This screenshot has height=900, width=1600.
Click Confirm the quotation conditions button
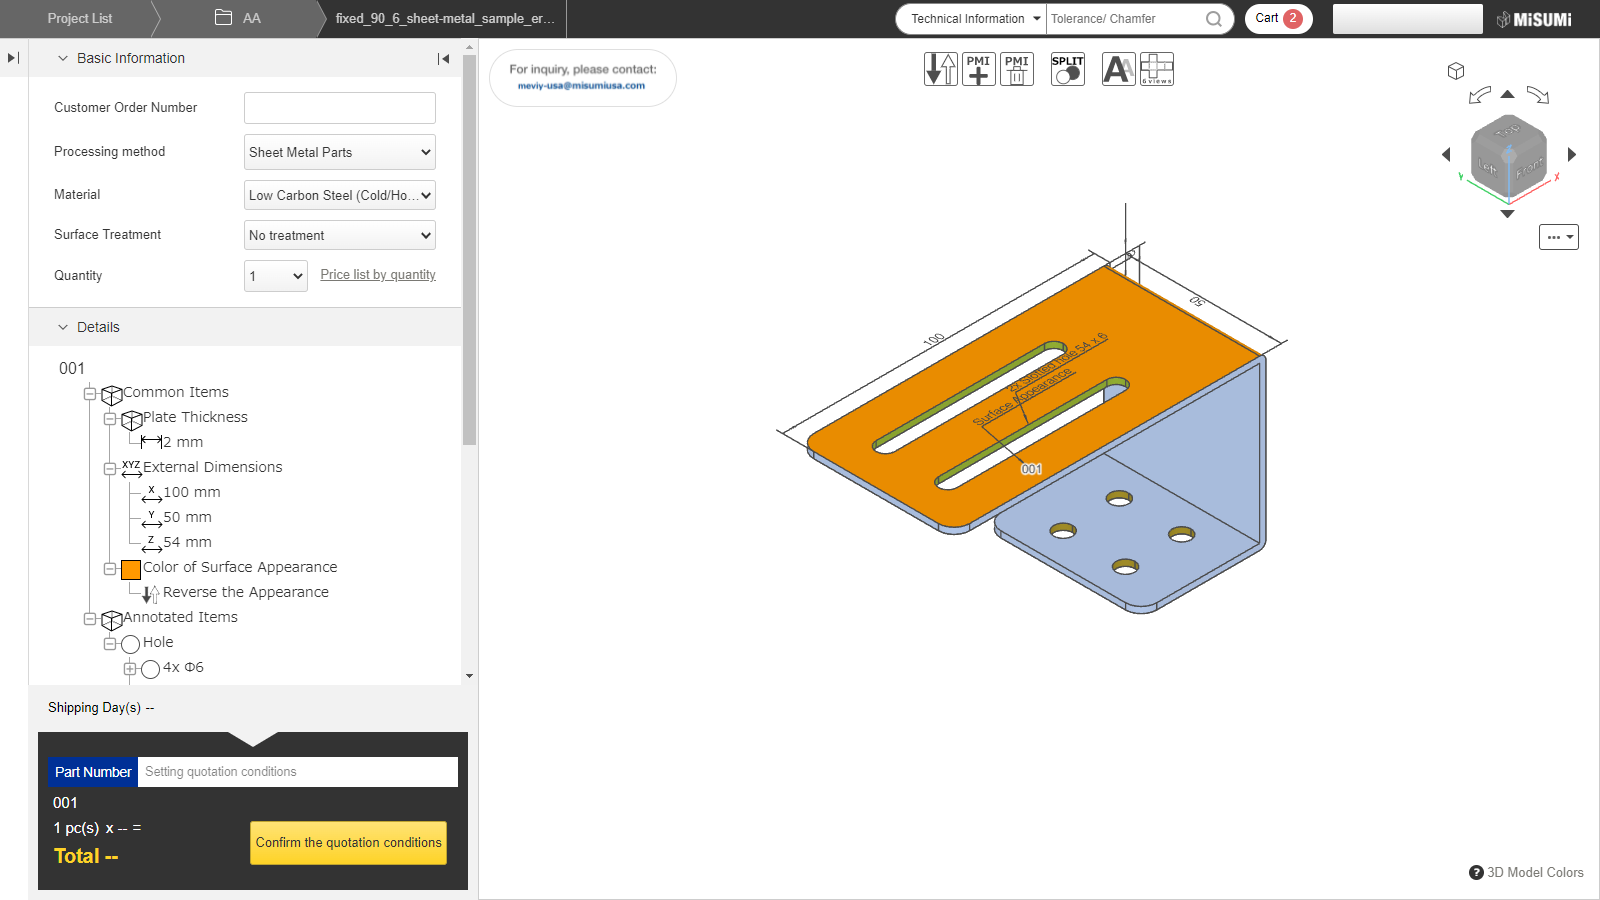pos(348,843)
